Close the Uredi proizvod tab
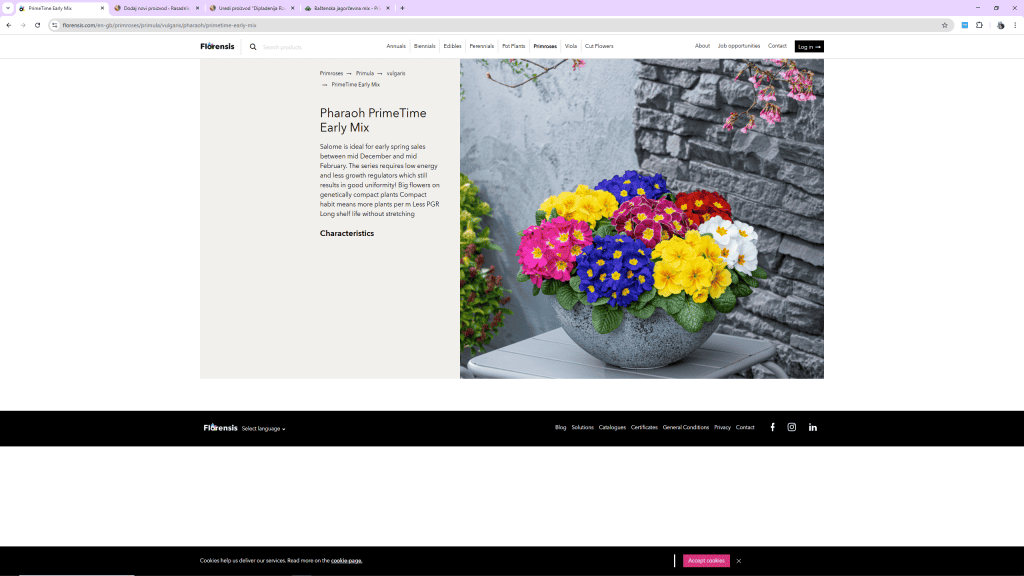1024x576 pixels. coord(293,8)
